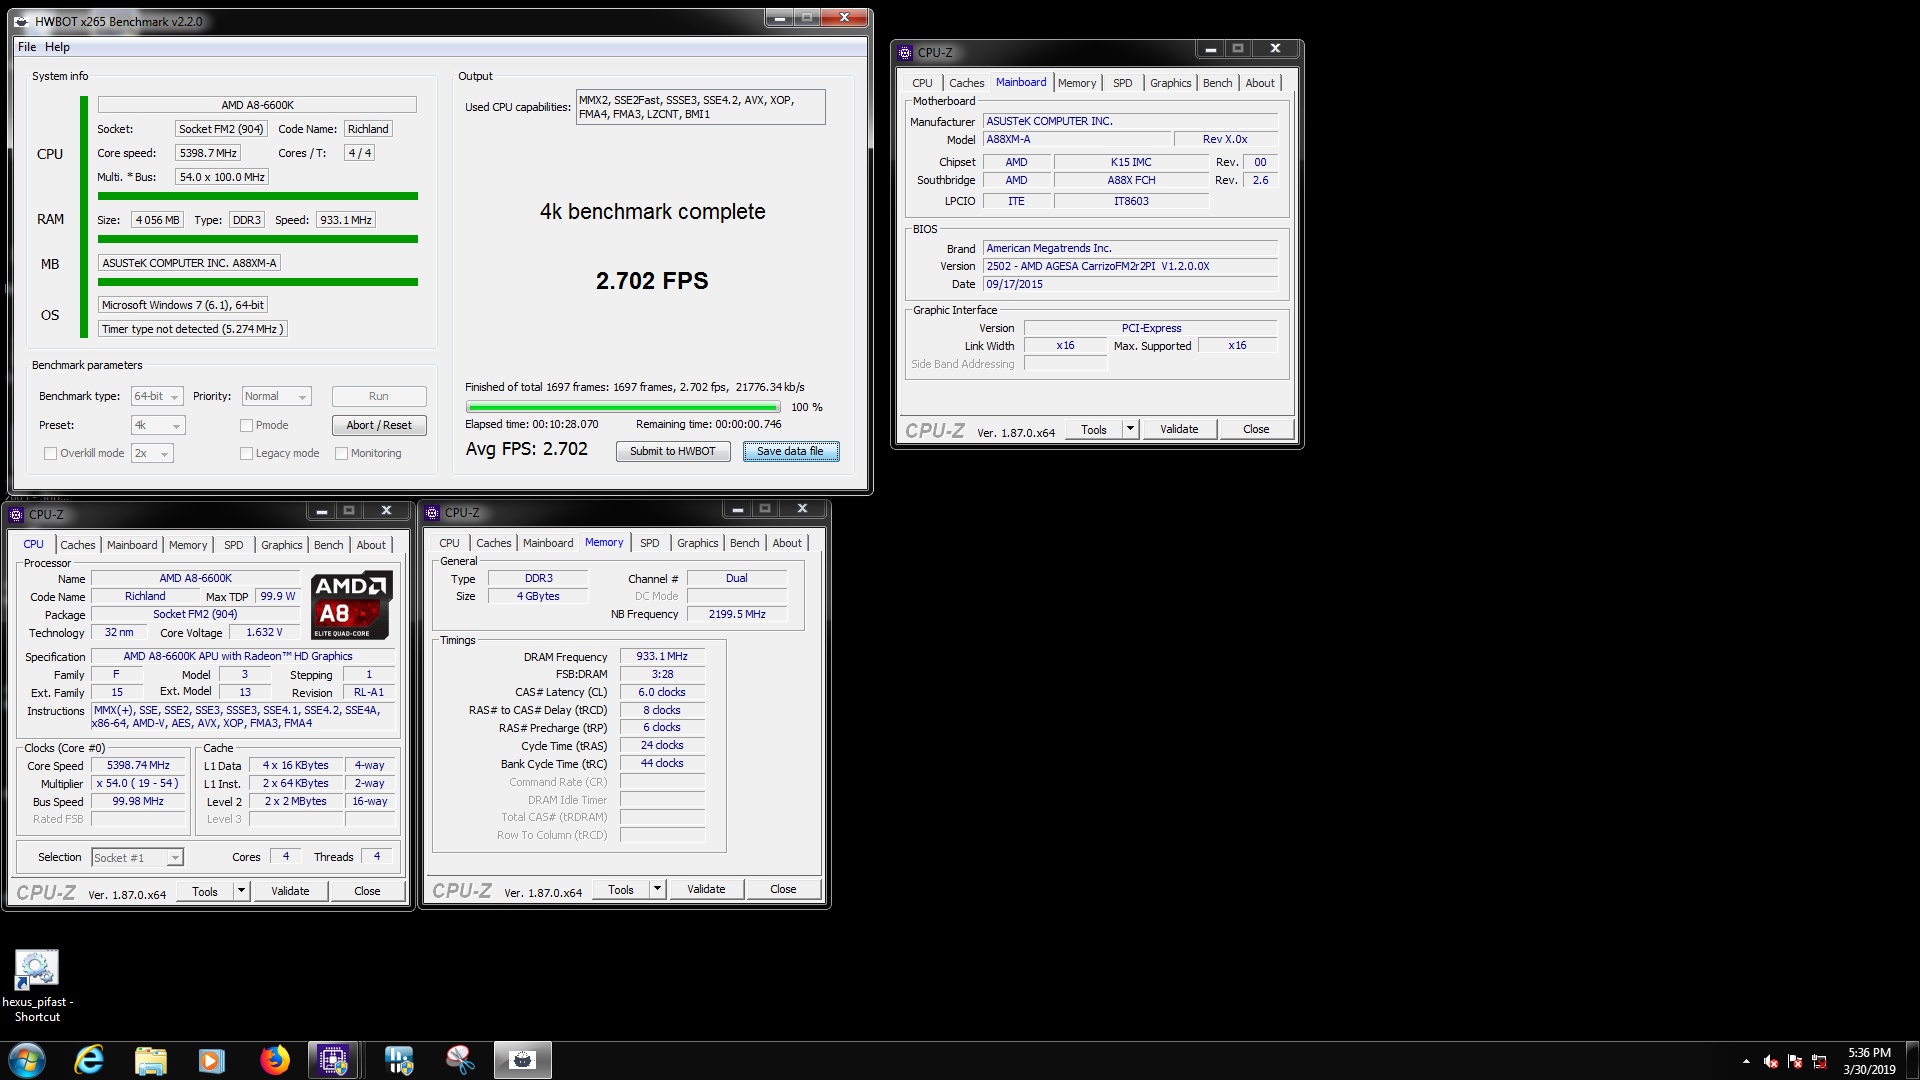Expand Tools arrow in Memory CPU-Z window
The height and width of the screenshot is (1080, 1920).
657,889
